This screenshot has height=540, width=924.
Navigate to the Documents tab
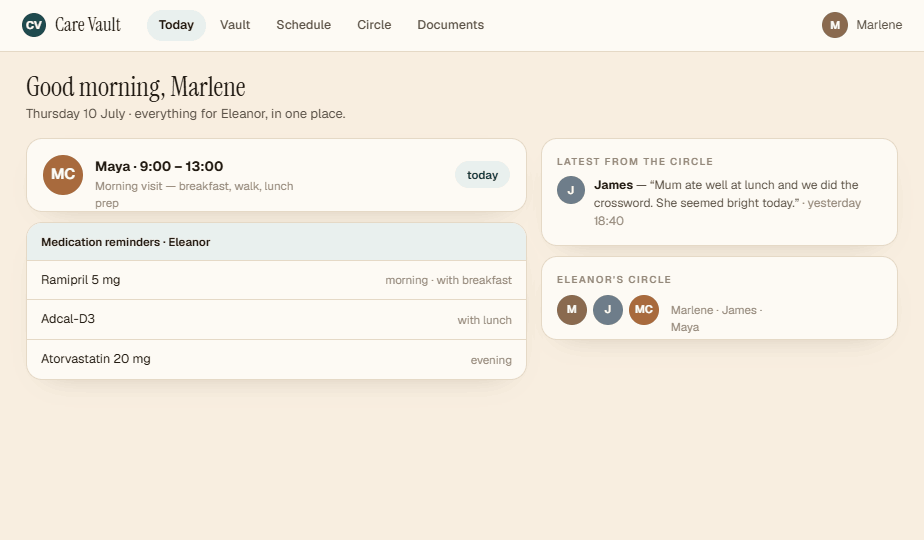tap(451, 25)
